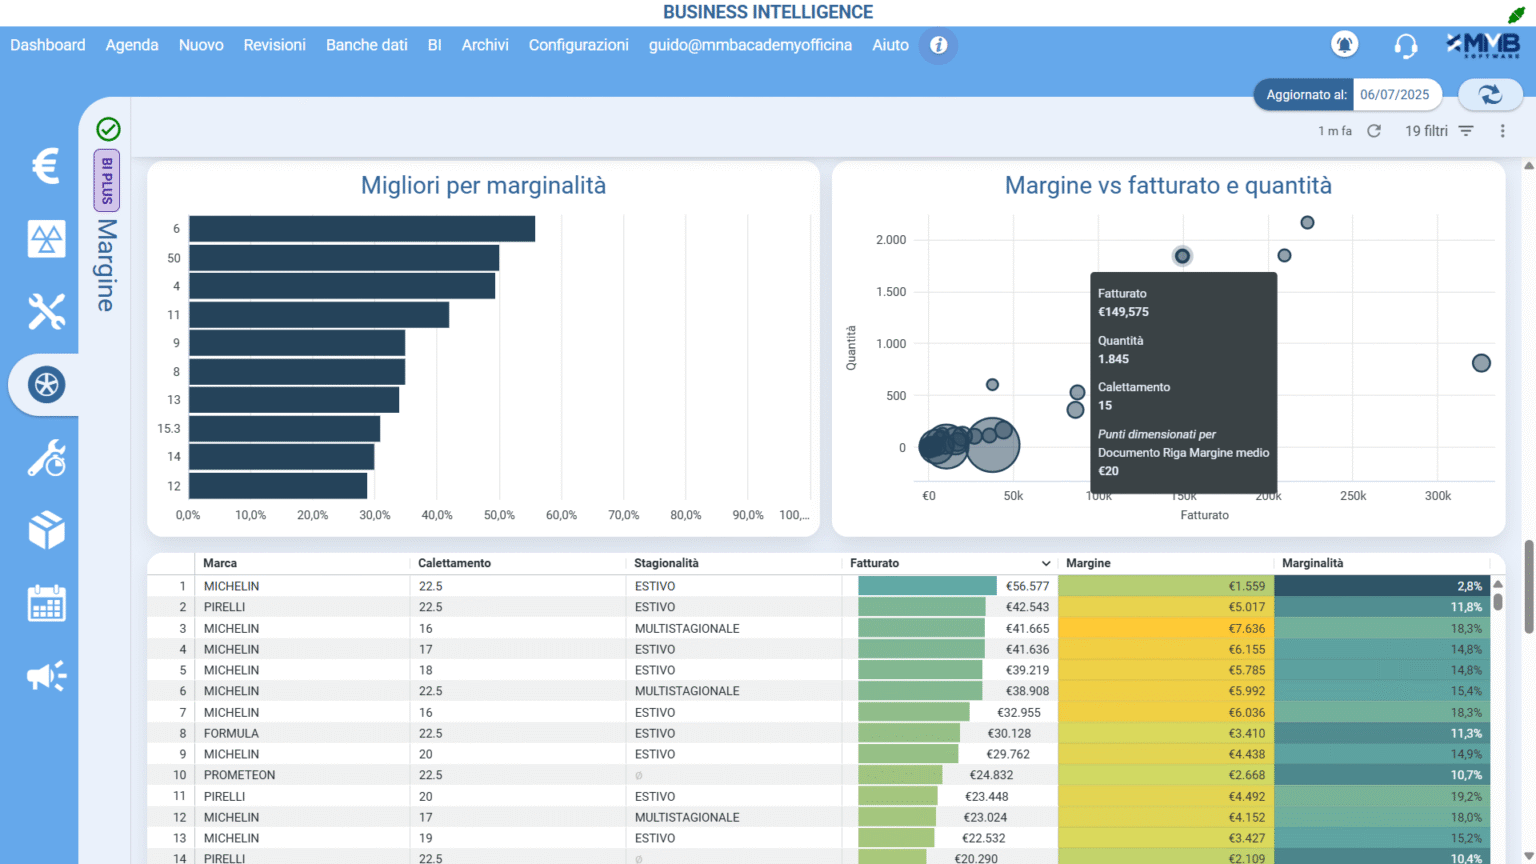Open the 19 filtri filter panel
The height and width of the screenshot is (864, 1536).
[1439, 131]
